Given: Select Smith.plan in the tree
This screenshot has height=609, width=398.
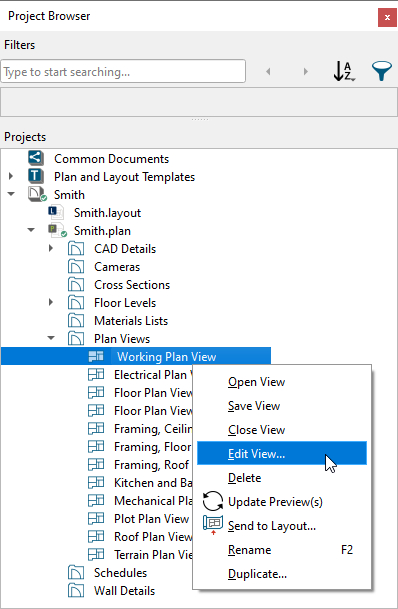Looking at the screenshot, I should (x=102, y=231).
